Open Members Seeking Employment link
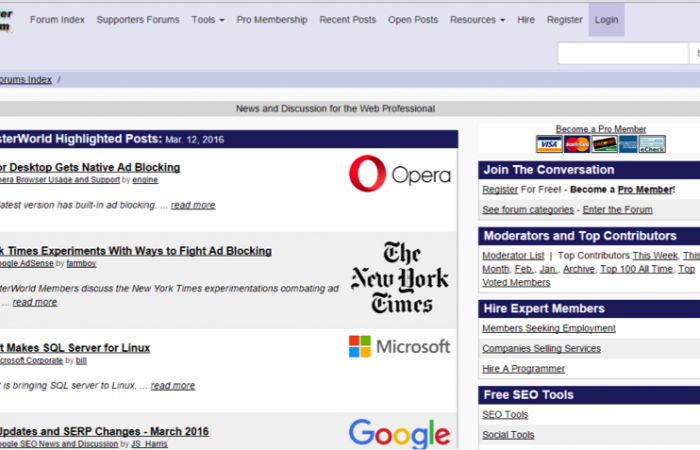Image resolution: width=700 pixels, height=450 pixels. click(x=549, y=328)
